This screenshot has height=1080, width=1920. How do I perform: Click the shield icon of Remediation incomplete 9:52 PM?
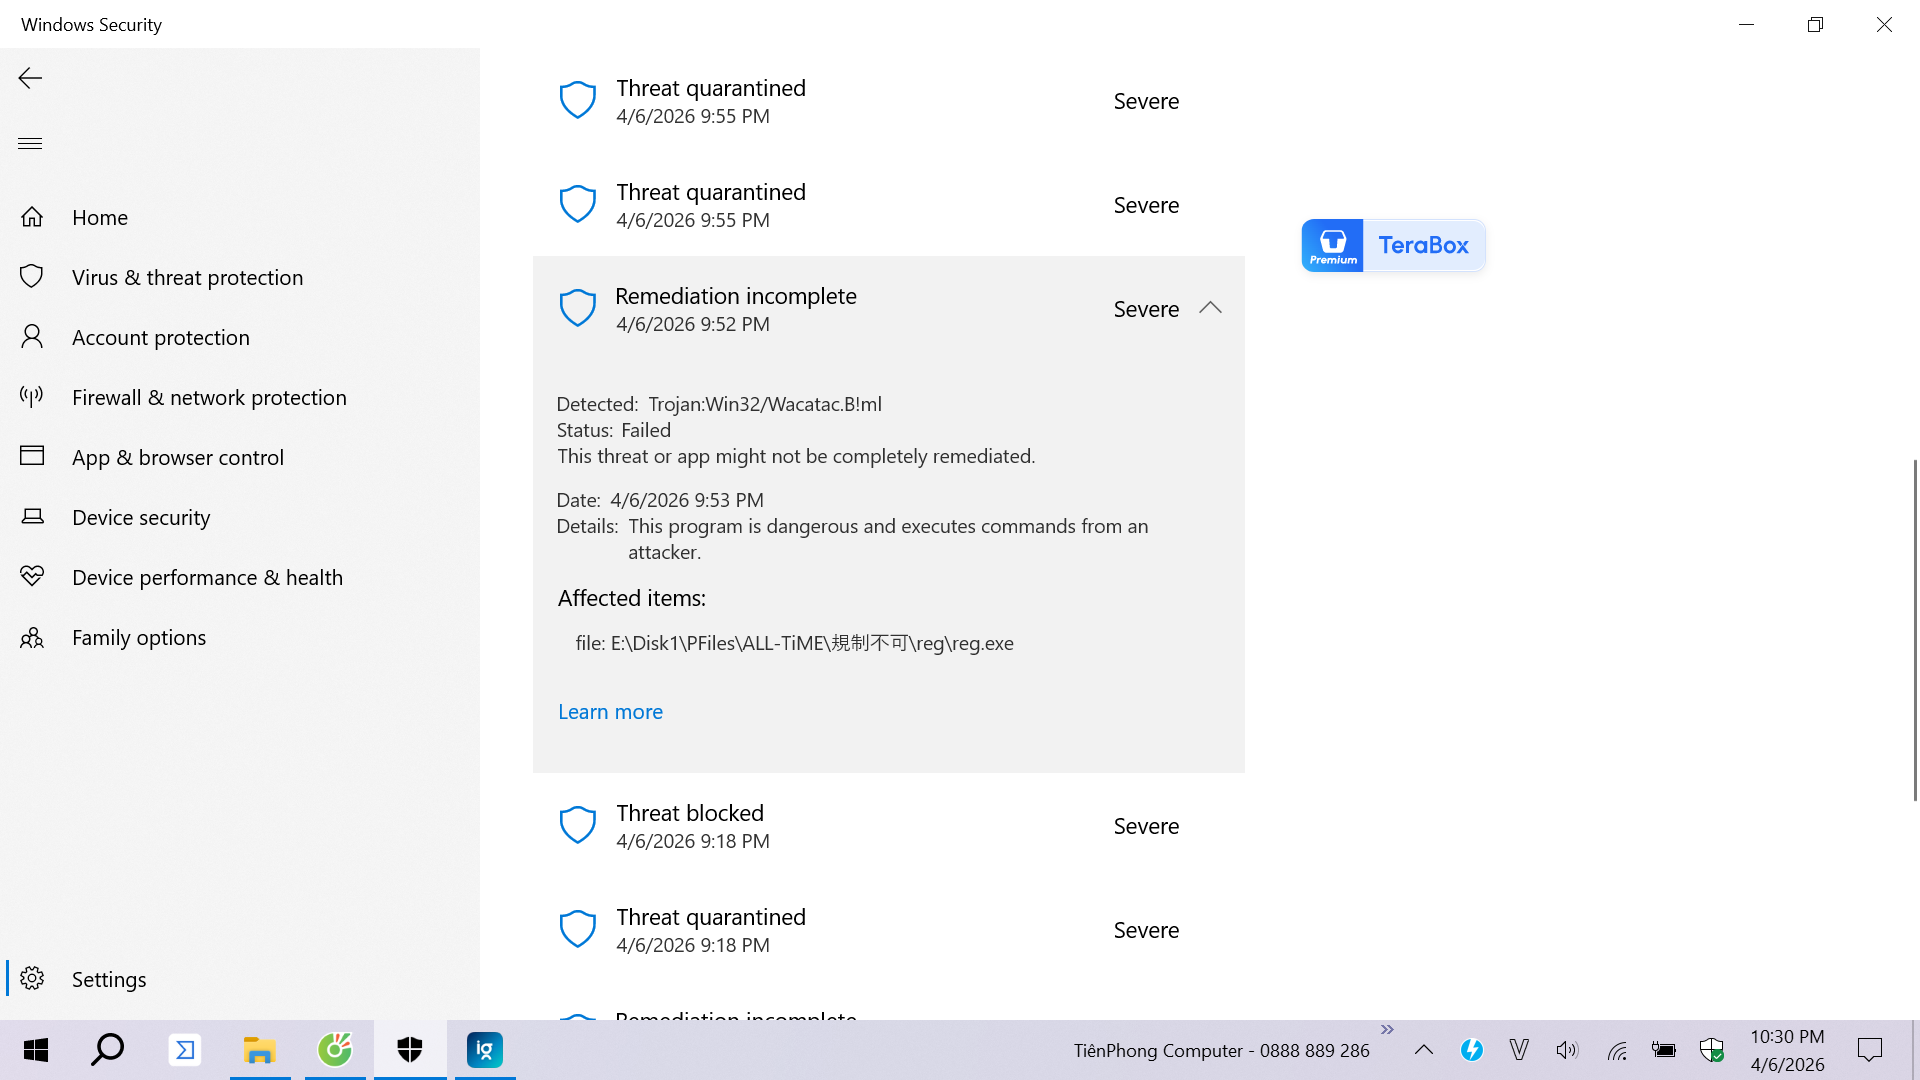pyautogui.click(x=577, y=308)
